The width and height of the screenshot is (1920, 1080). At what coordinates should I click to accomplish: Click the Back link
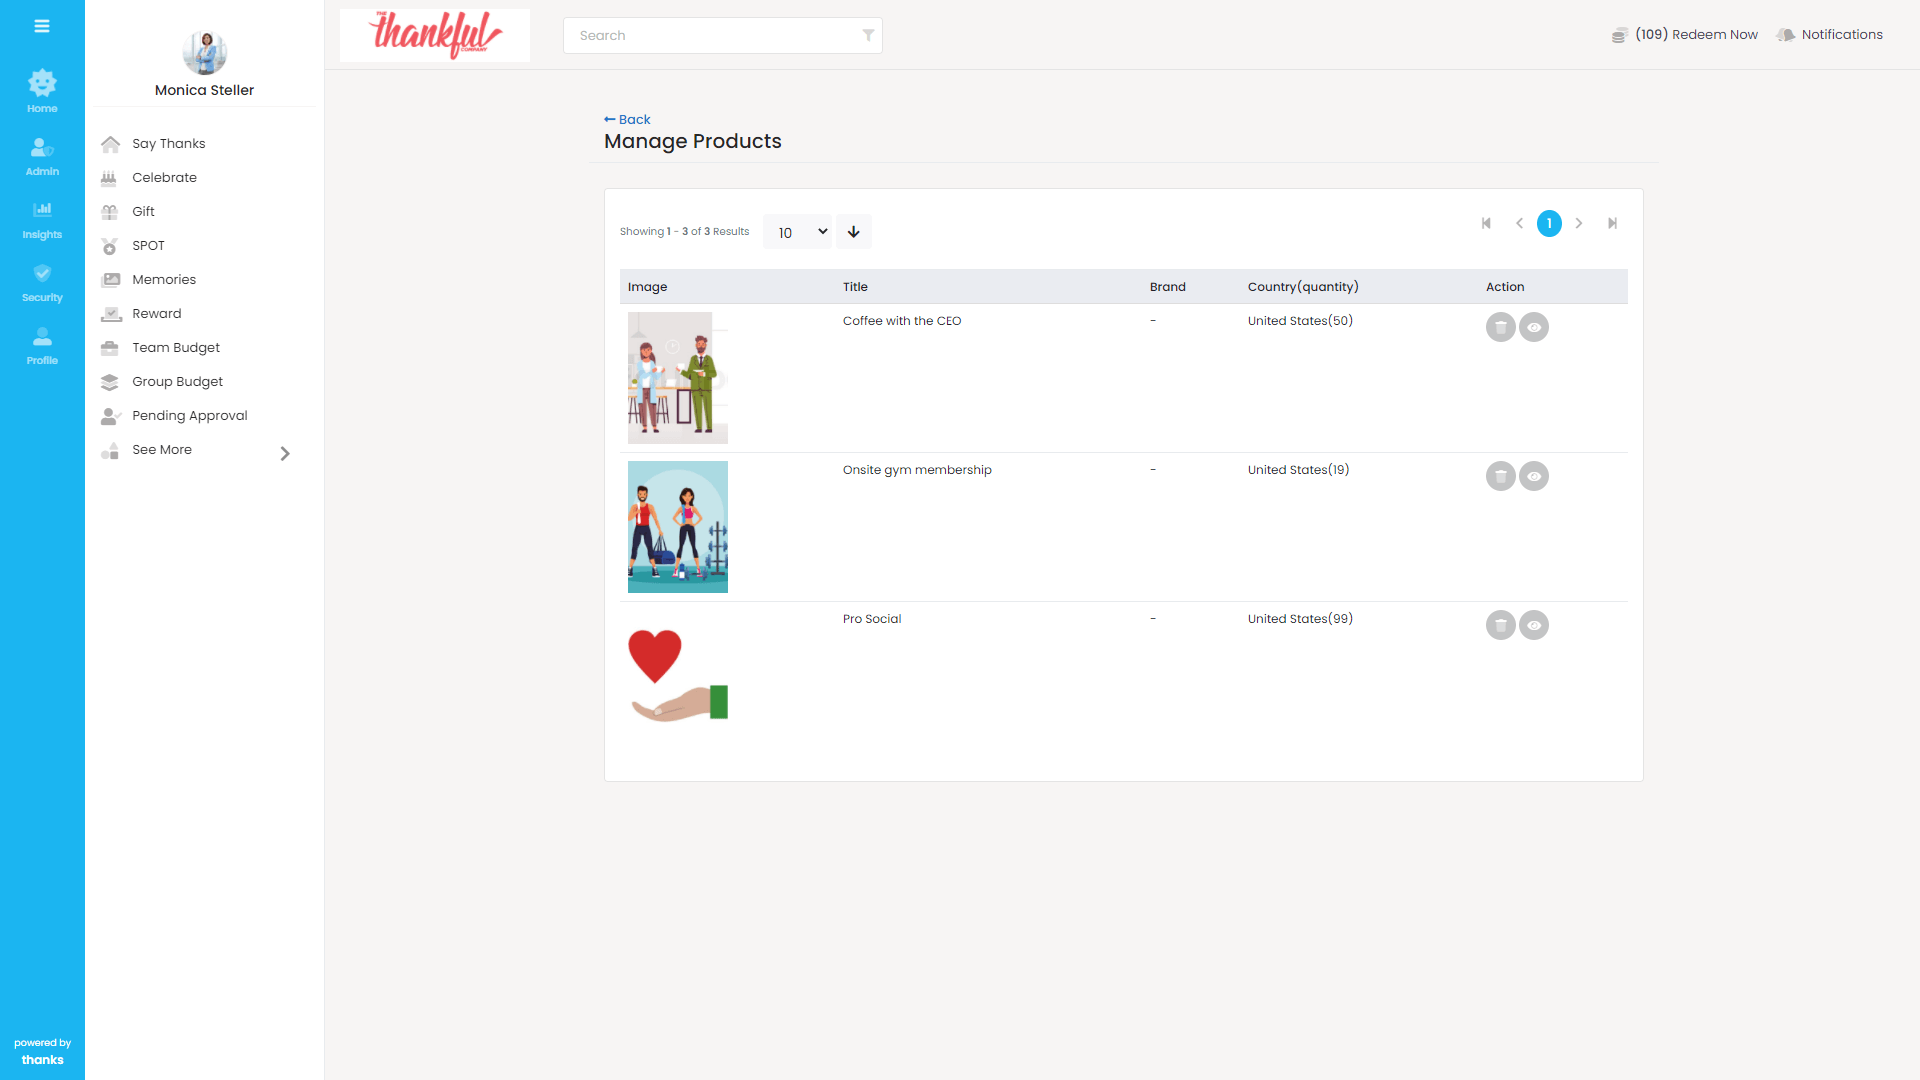click(627, 119)
